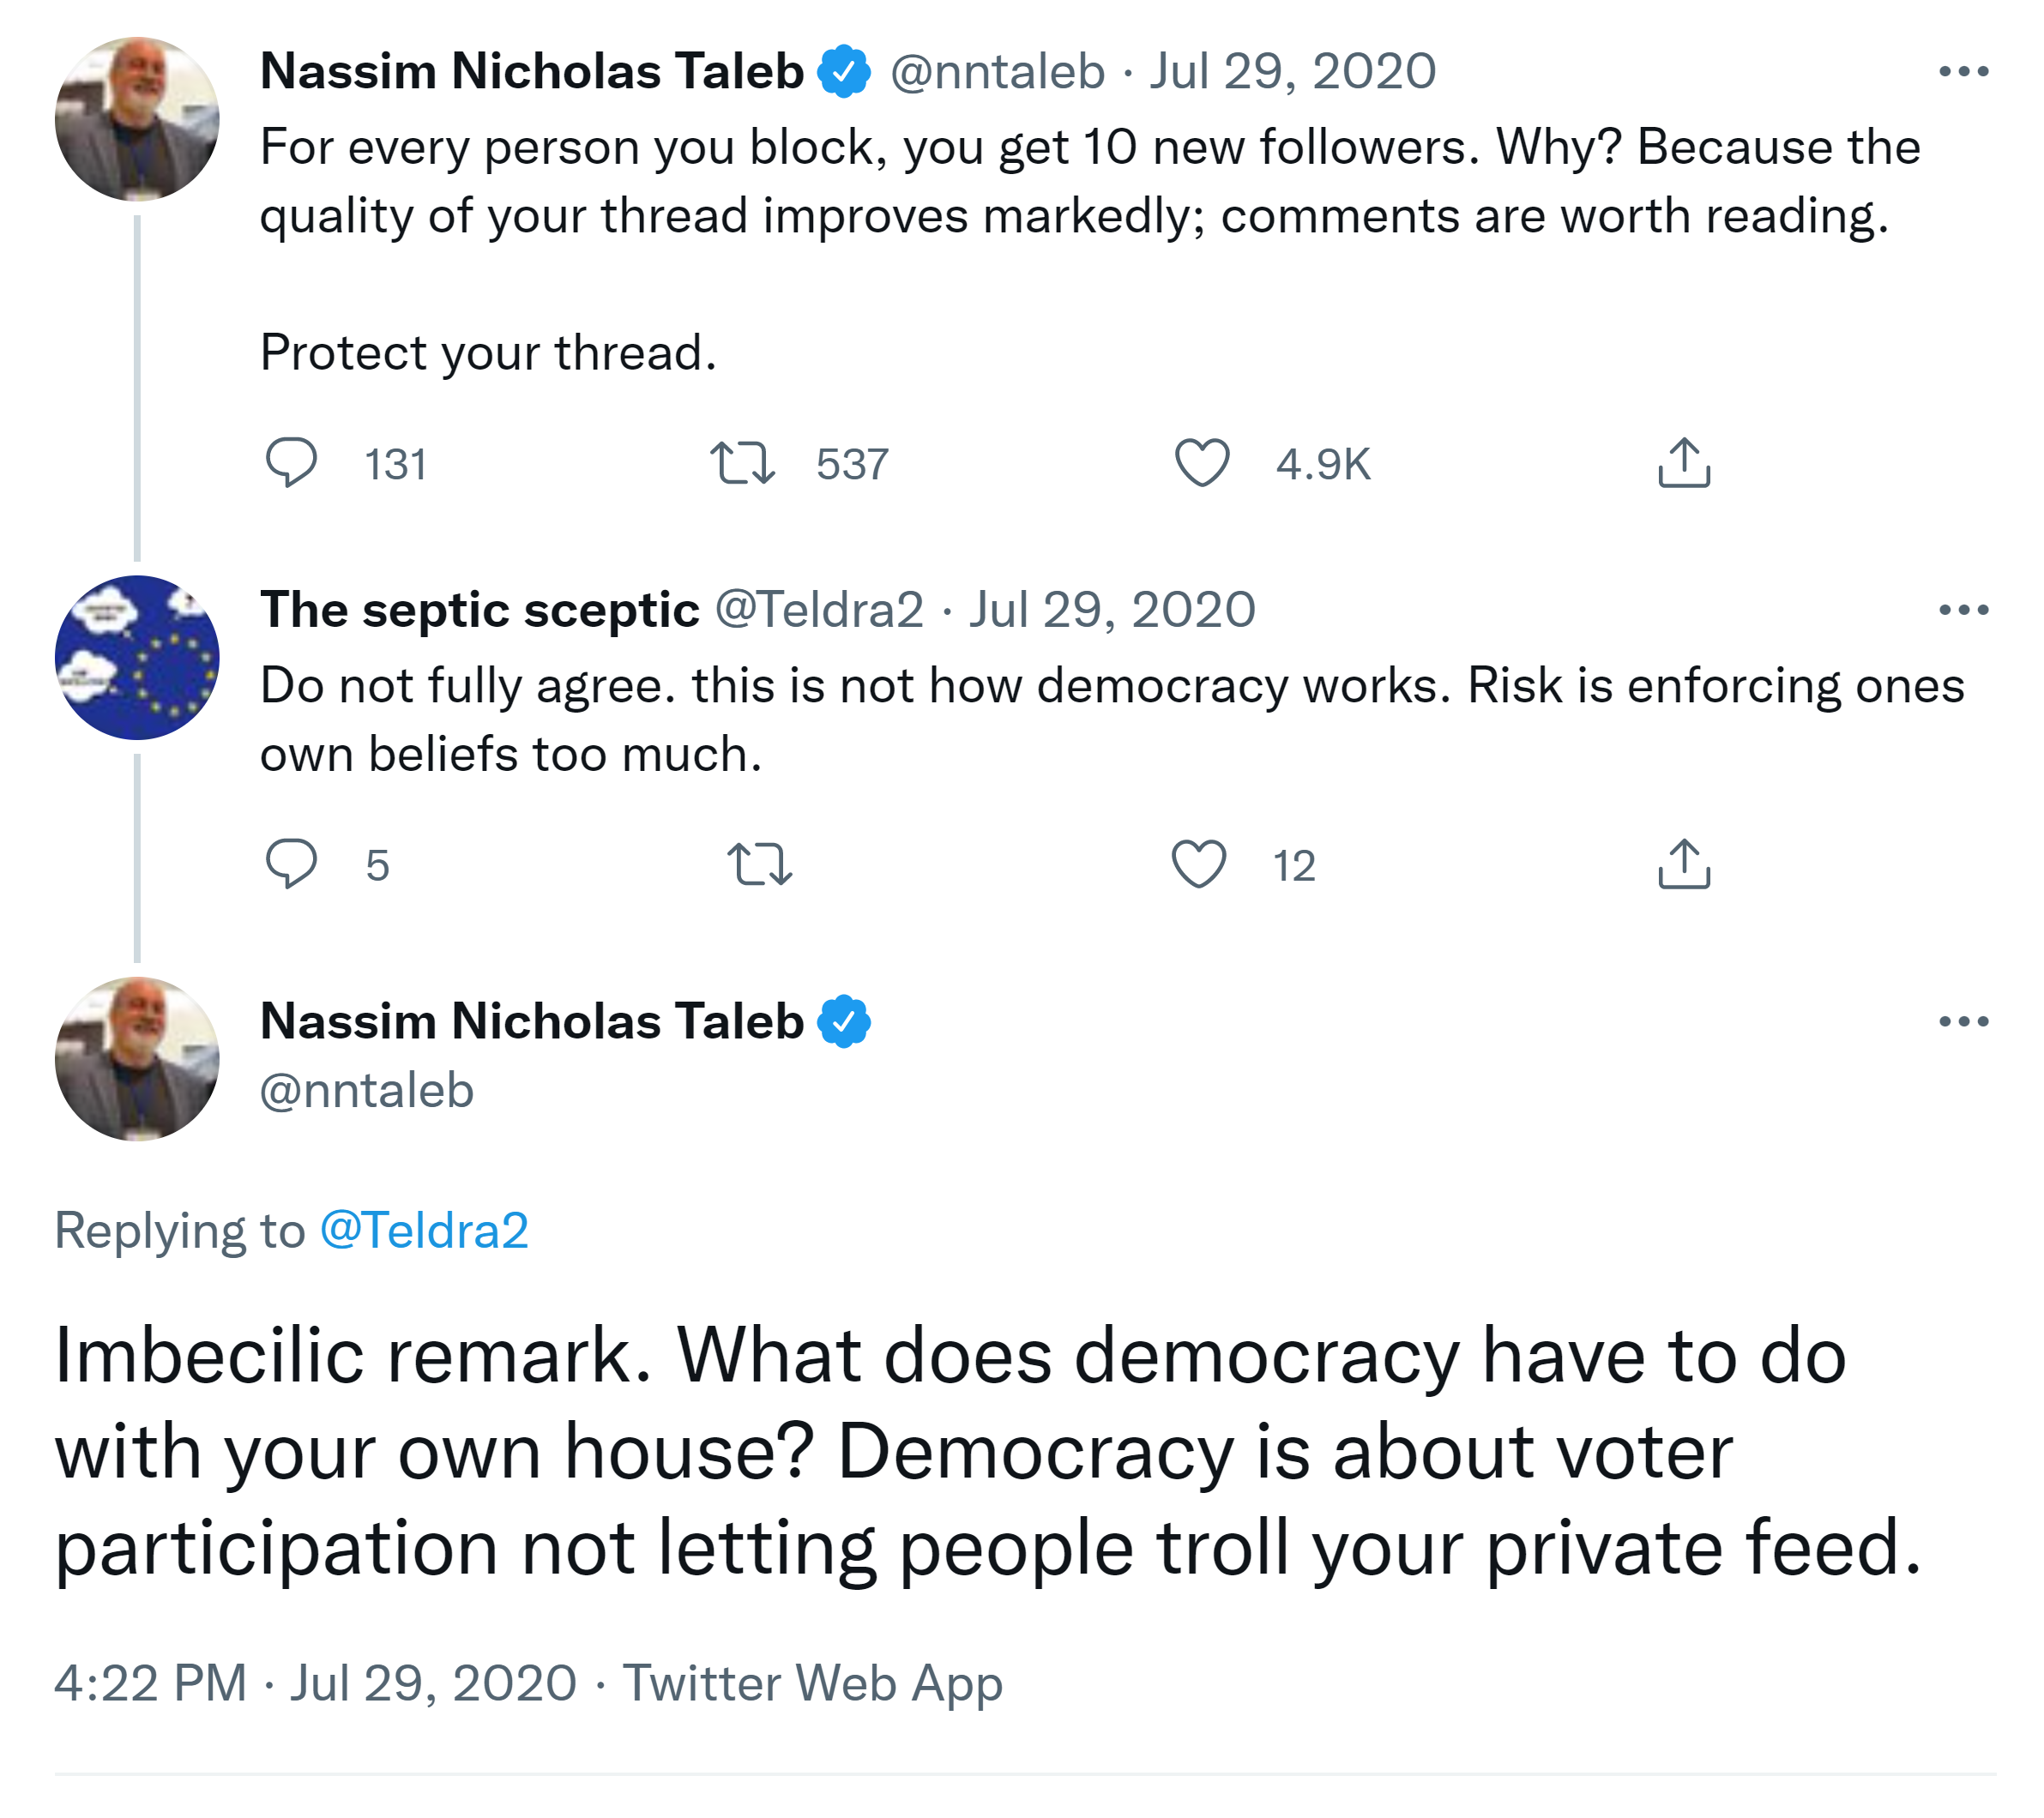Open more options on first tweet
2044x1818 pixels.
click(1963, 71)
